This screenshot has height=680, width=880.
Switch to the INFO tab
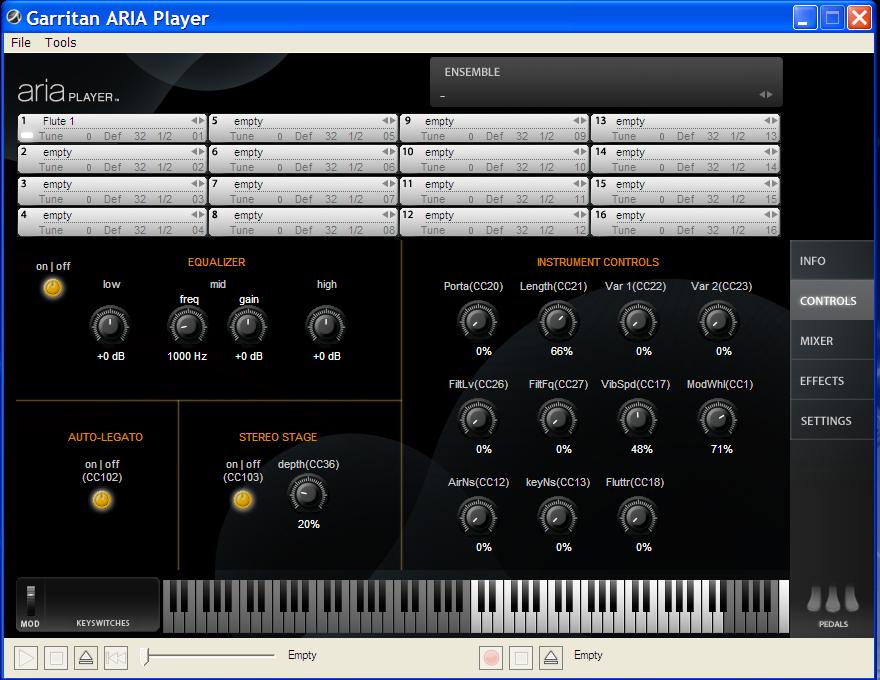832,261
